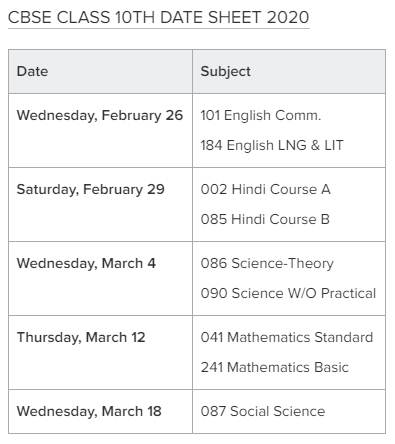Select 101 English Comm. entry

(x=261, y=116)
